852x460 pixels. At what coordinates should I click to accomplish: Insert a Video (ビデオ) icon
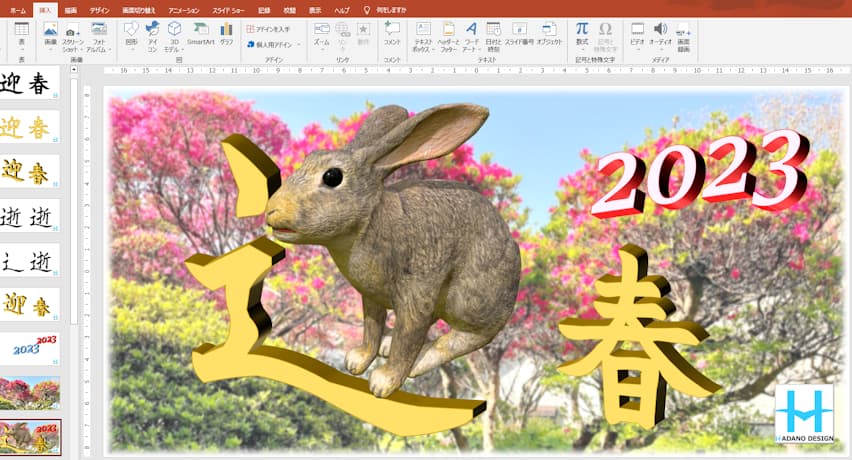click(637, 29)
